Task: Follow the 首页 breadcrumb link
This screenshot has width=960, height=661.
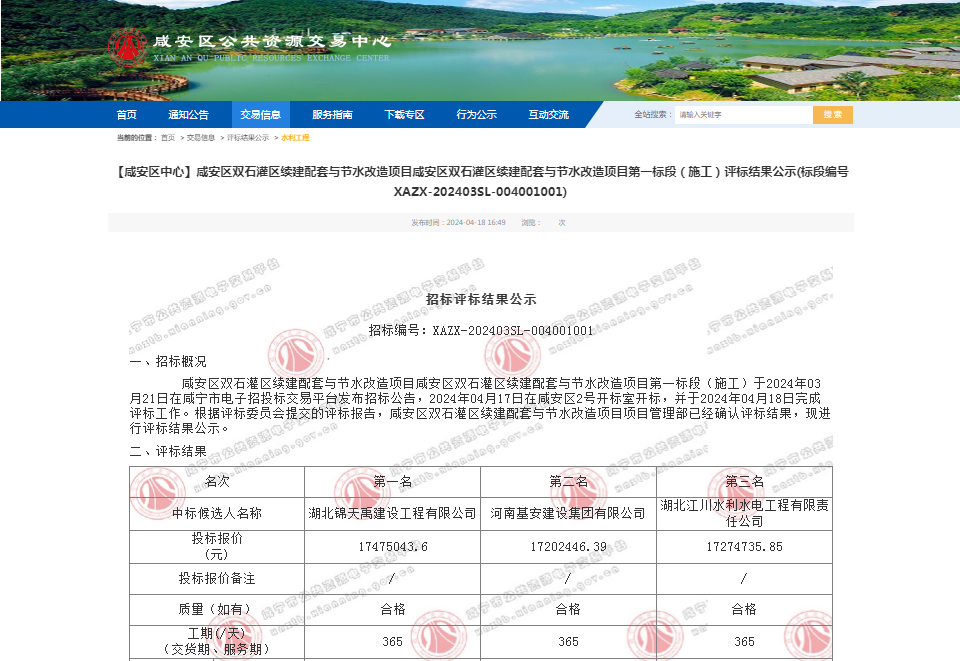Action: pyautogui.click(x=168, y=141)
